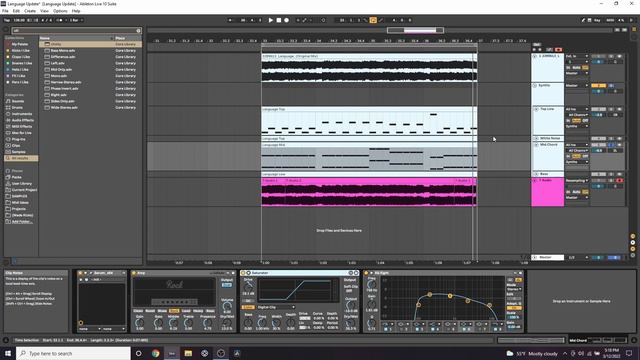Viewport: 640px width, 360px height.
Task: Fold the Top Line track
Action: pyautogui.click(x=536, y=109)
